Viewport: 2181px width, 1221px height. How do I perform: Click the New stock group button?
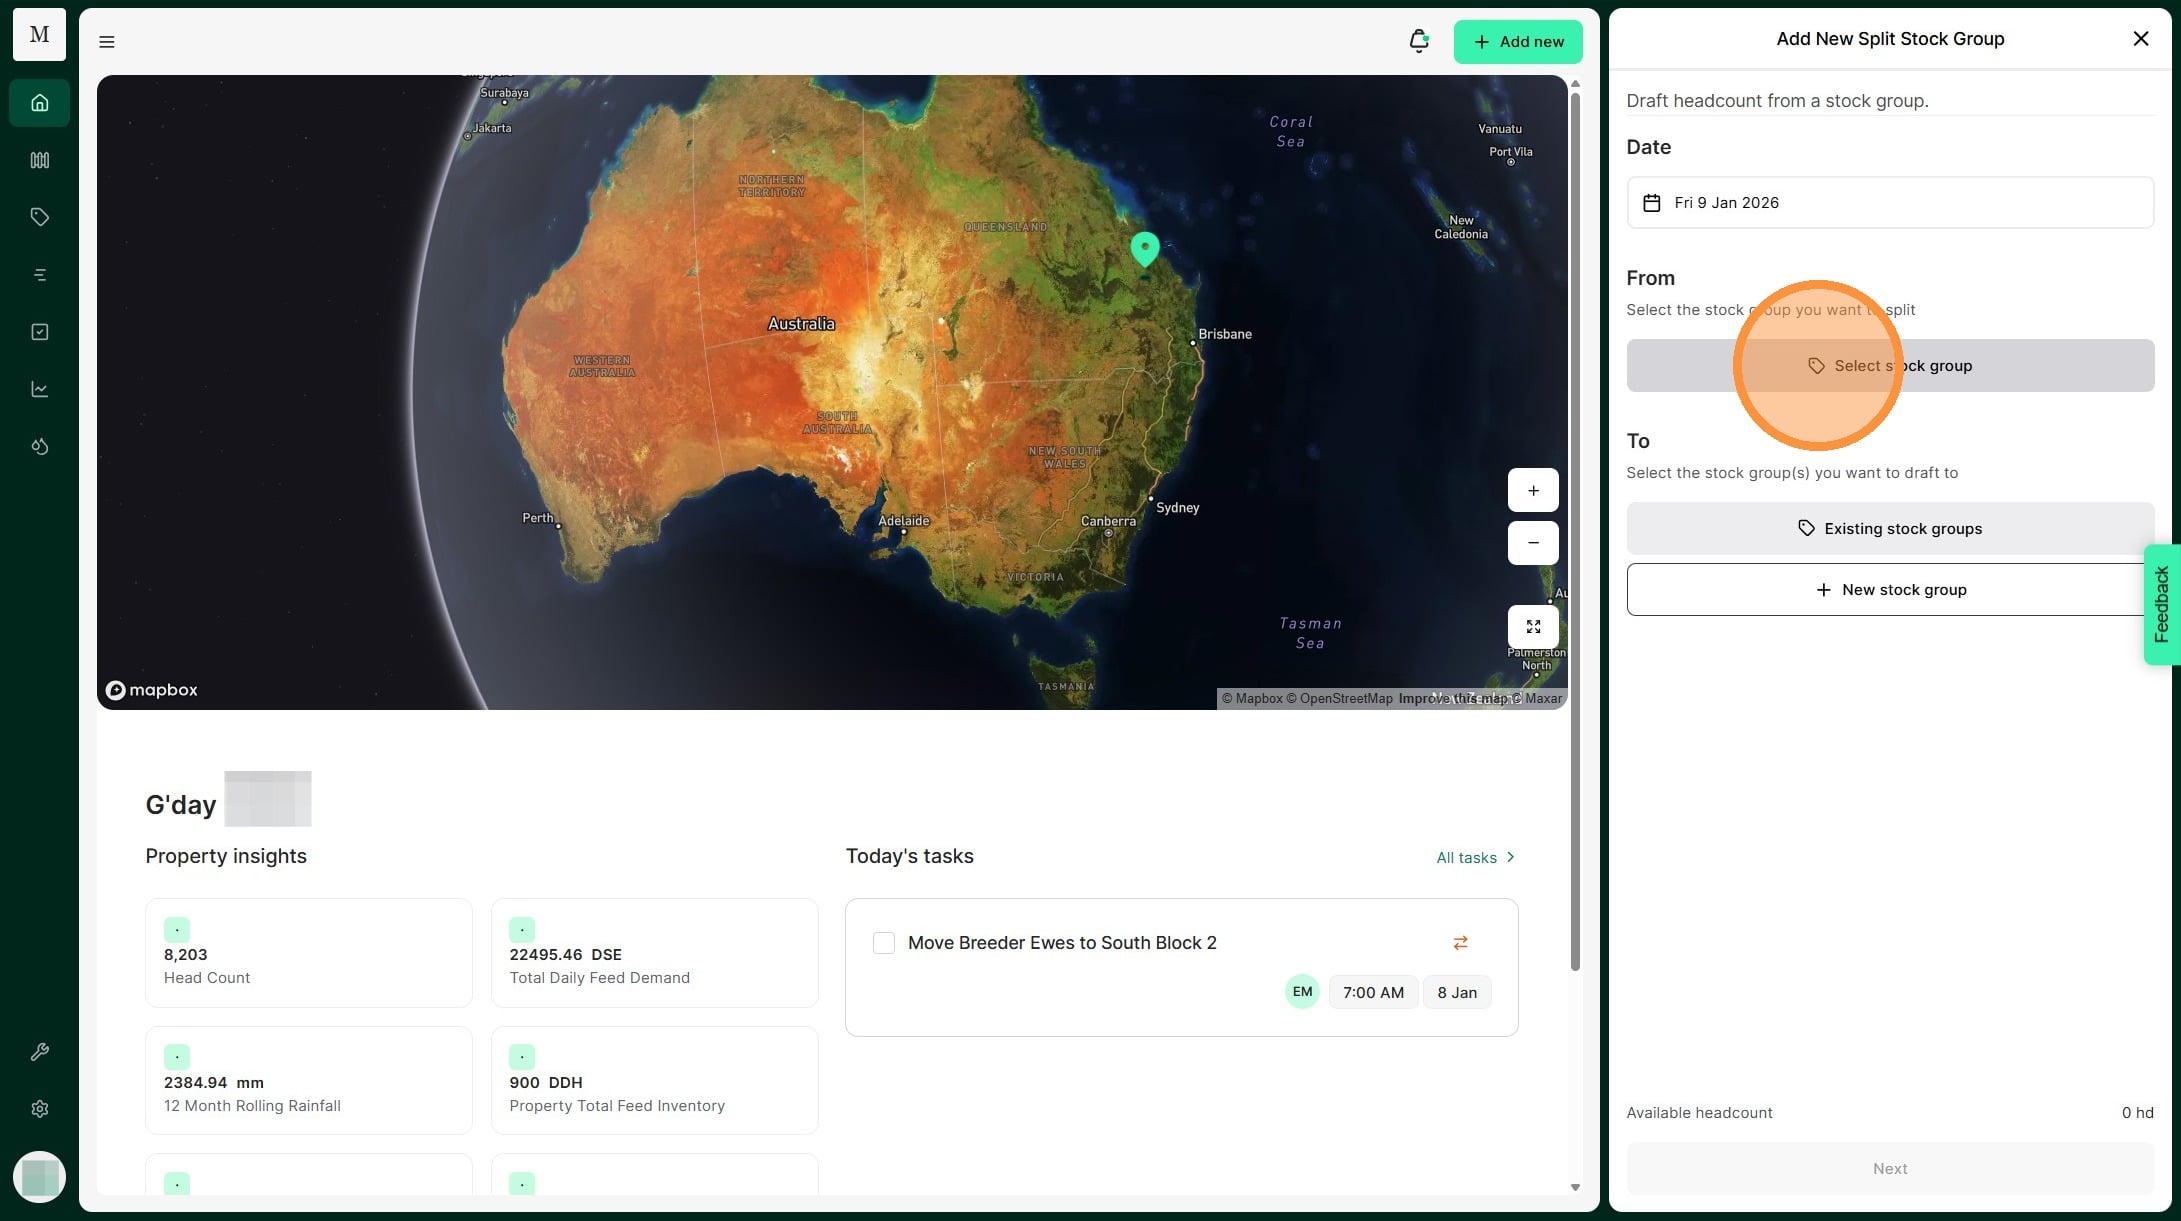point(1889,590)
